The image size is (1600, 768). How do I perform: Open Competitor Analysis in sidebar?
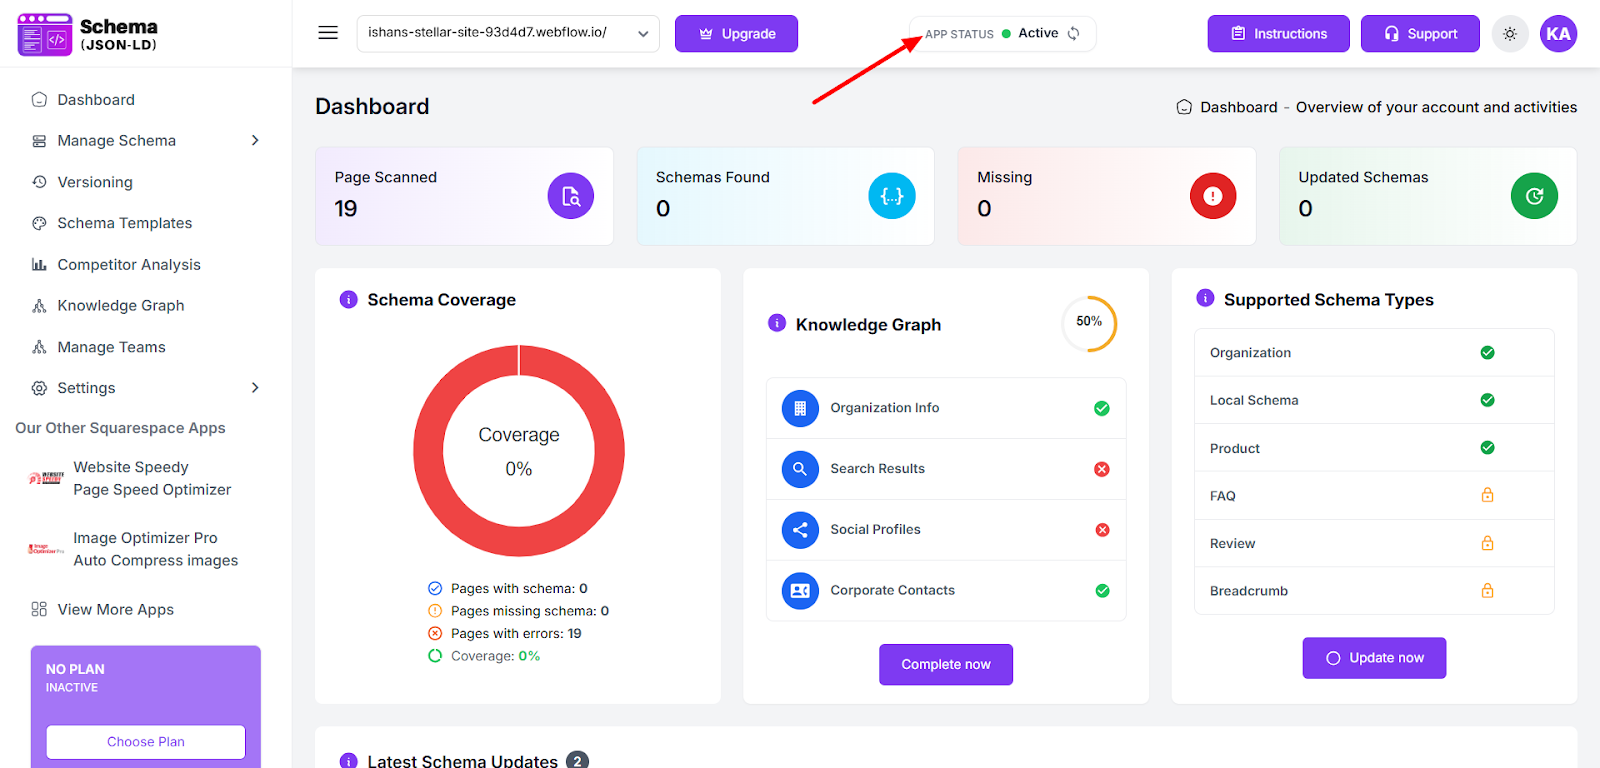129,265
